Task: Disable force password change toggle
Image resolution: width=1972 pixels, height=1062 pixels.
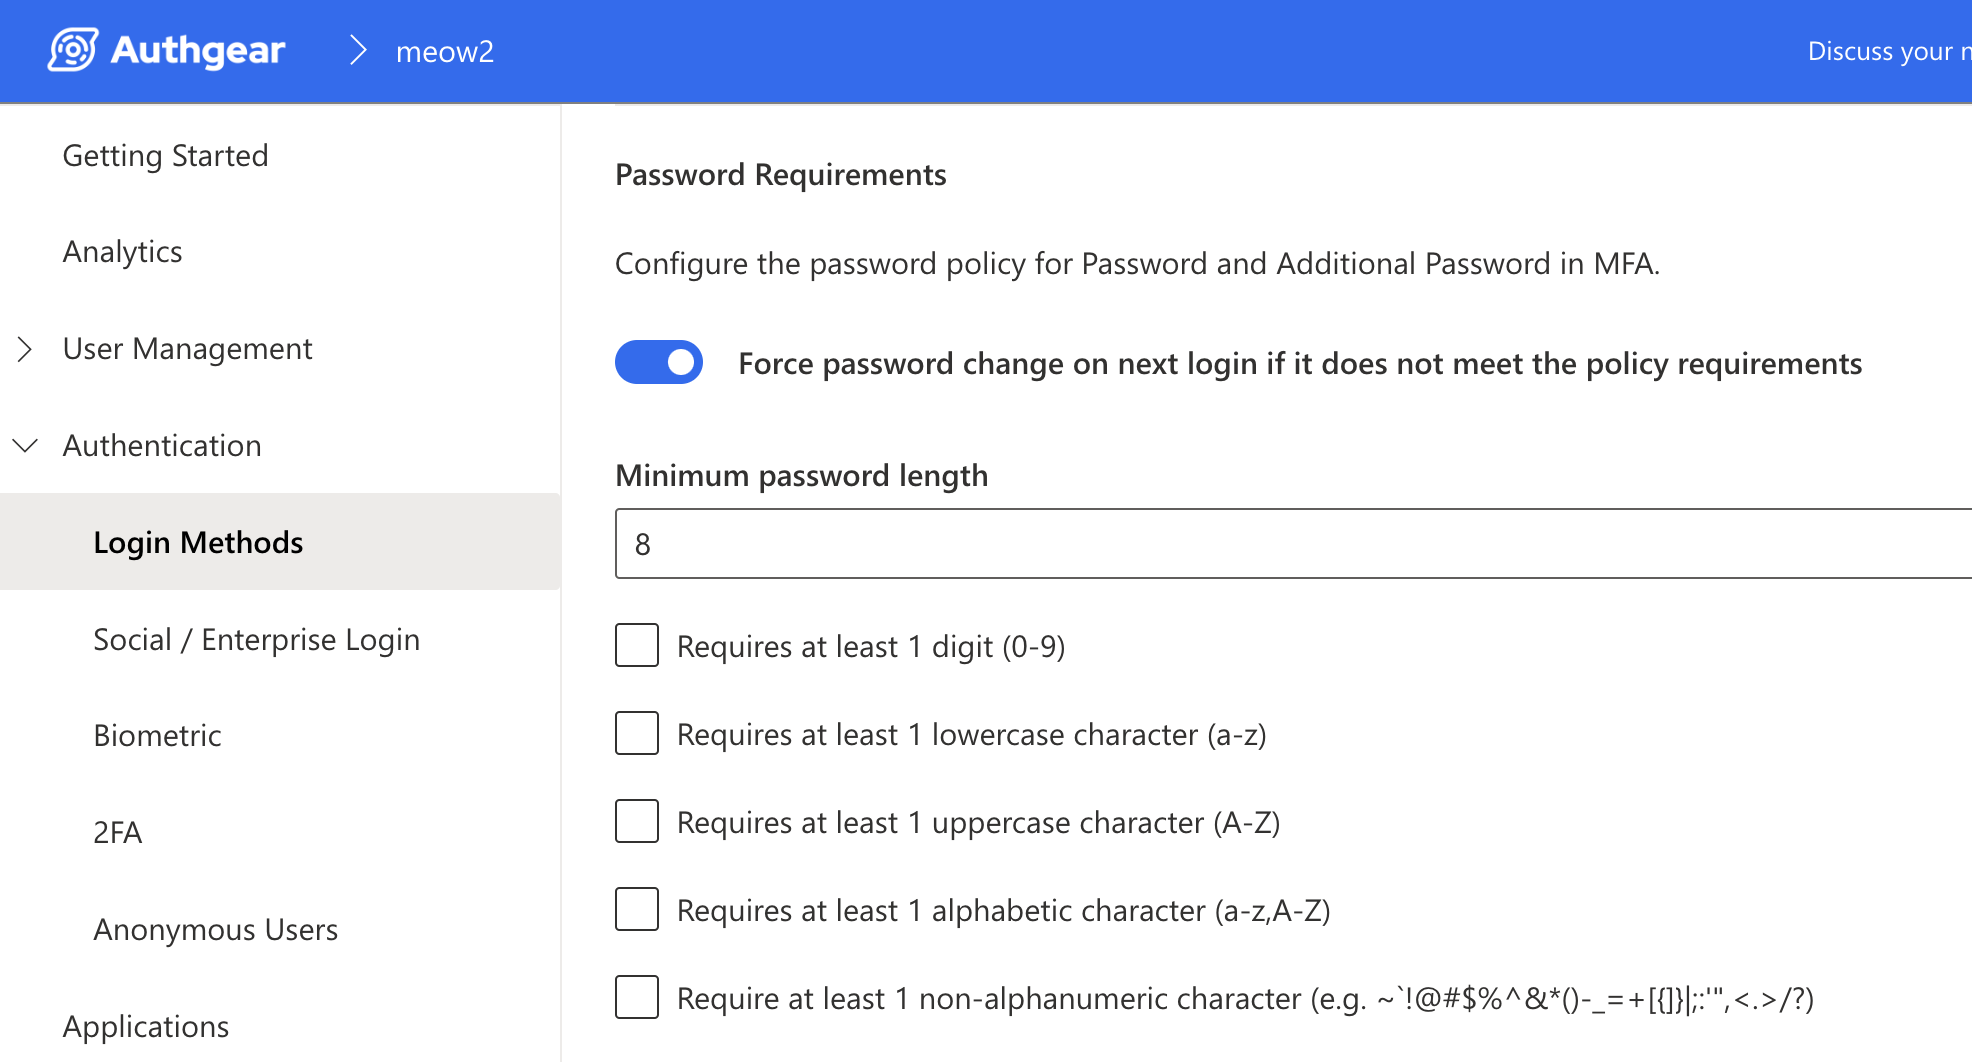Action: [x=659, y=362]
